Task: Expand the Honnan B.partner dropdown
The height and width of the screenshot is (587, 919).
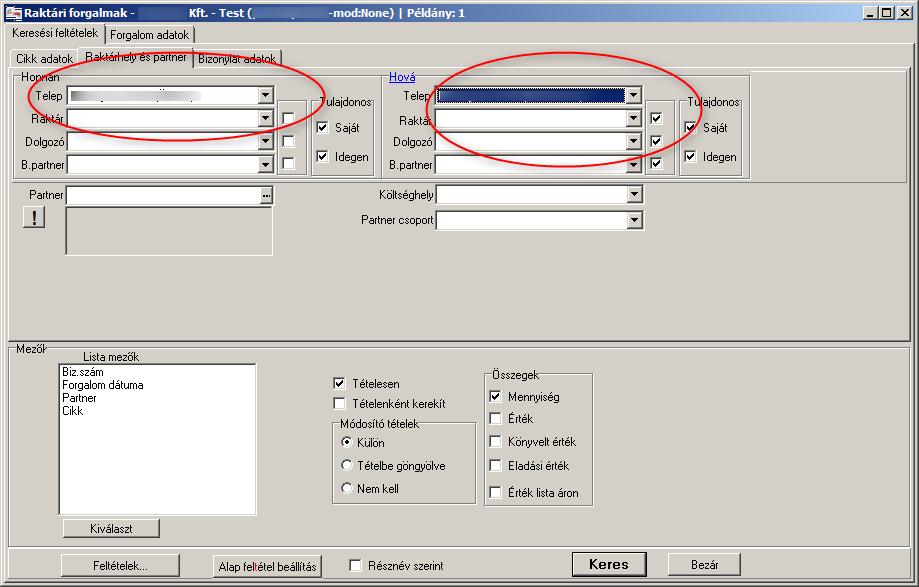Action: pos(266,164)
